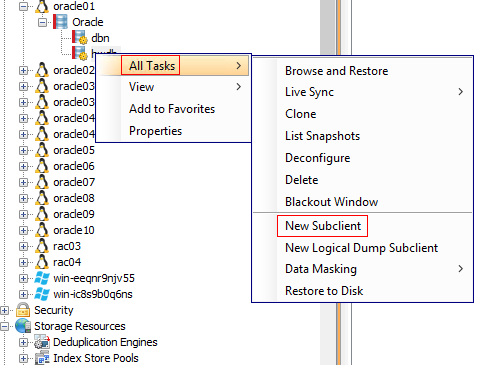
Task: Click the Index Store Pools icon
Action: 42,358
